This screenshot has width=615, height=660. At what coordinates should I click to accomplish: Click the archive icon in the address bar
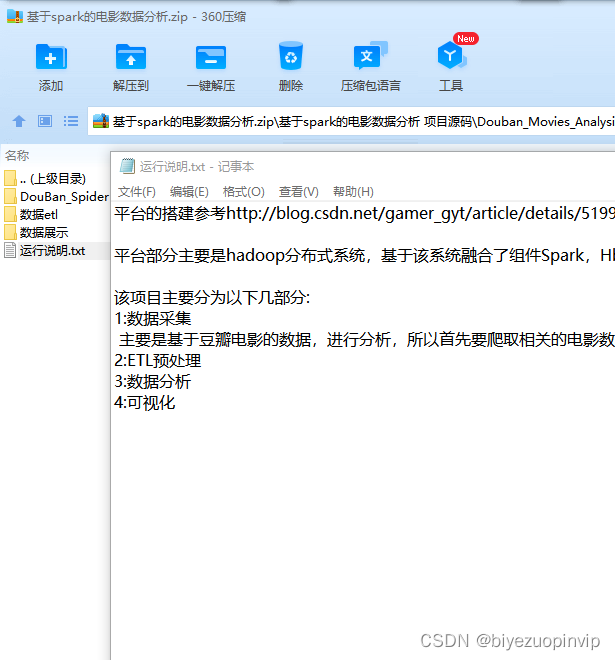[x=101, y=121]
